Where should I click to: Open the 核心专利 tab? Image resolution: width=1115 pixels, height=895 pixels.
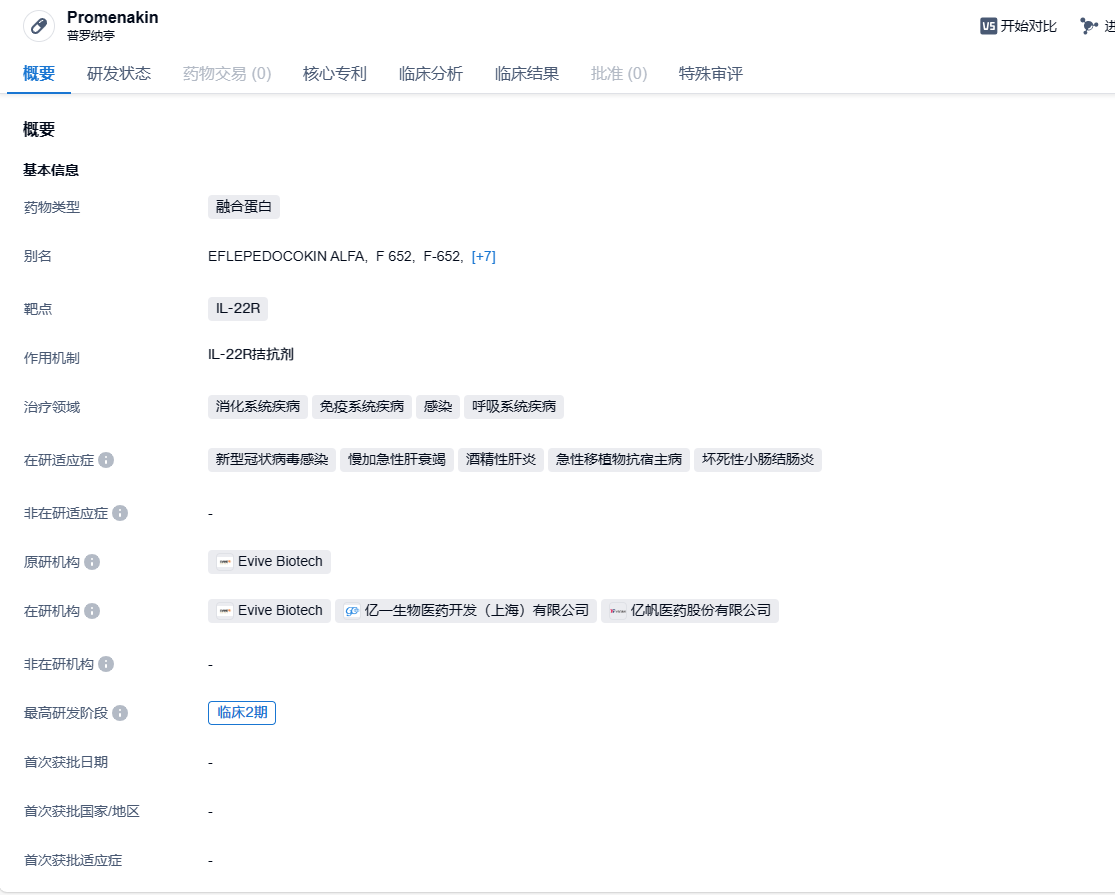pos(335,74)
